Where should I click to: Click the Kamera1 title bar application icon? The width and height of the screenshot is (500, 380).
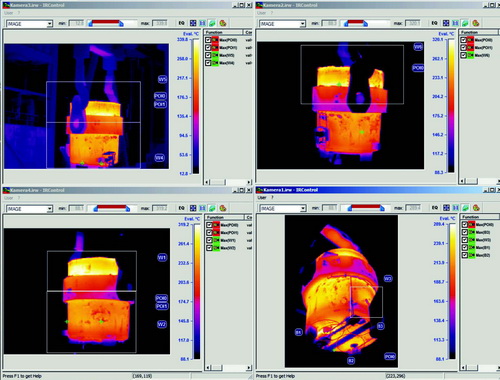point(259,190)
